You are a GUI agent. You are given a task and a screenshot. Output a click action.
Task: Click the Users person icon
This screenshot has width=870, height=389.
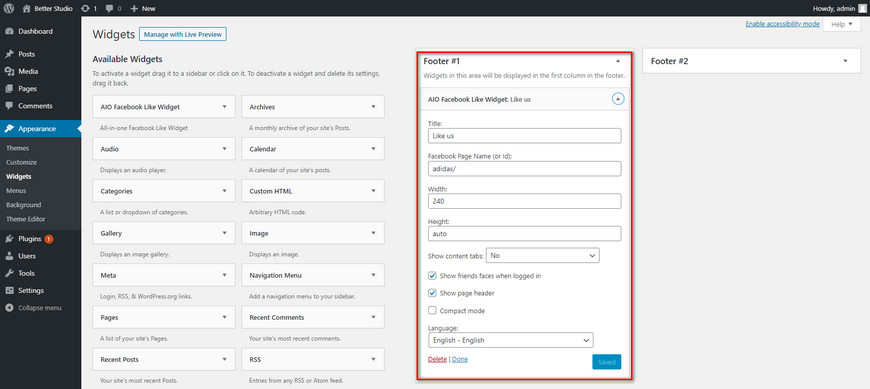coord(9,256)
